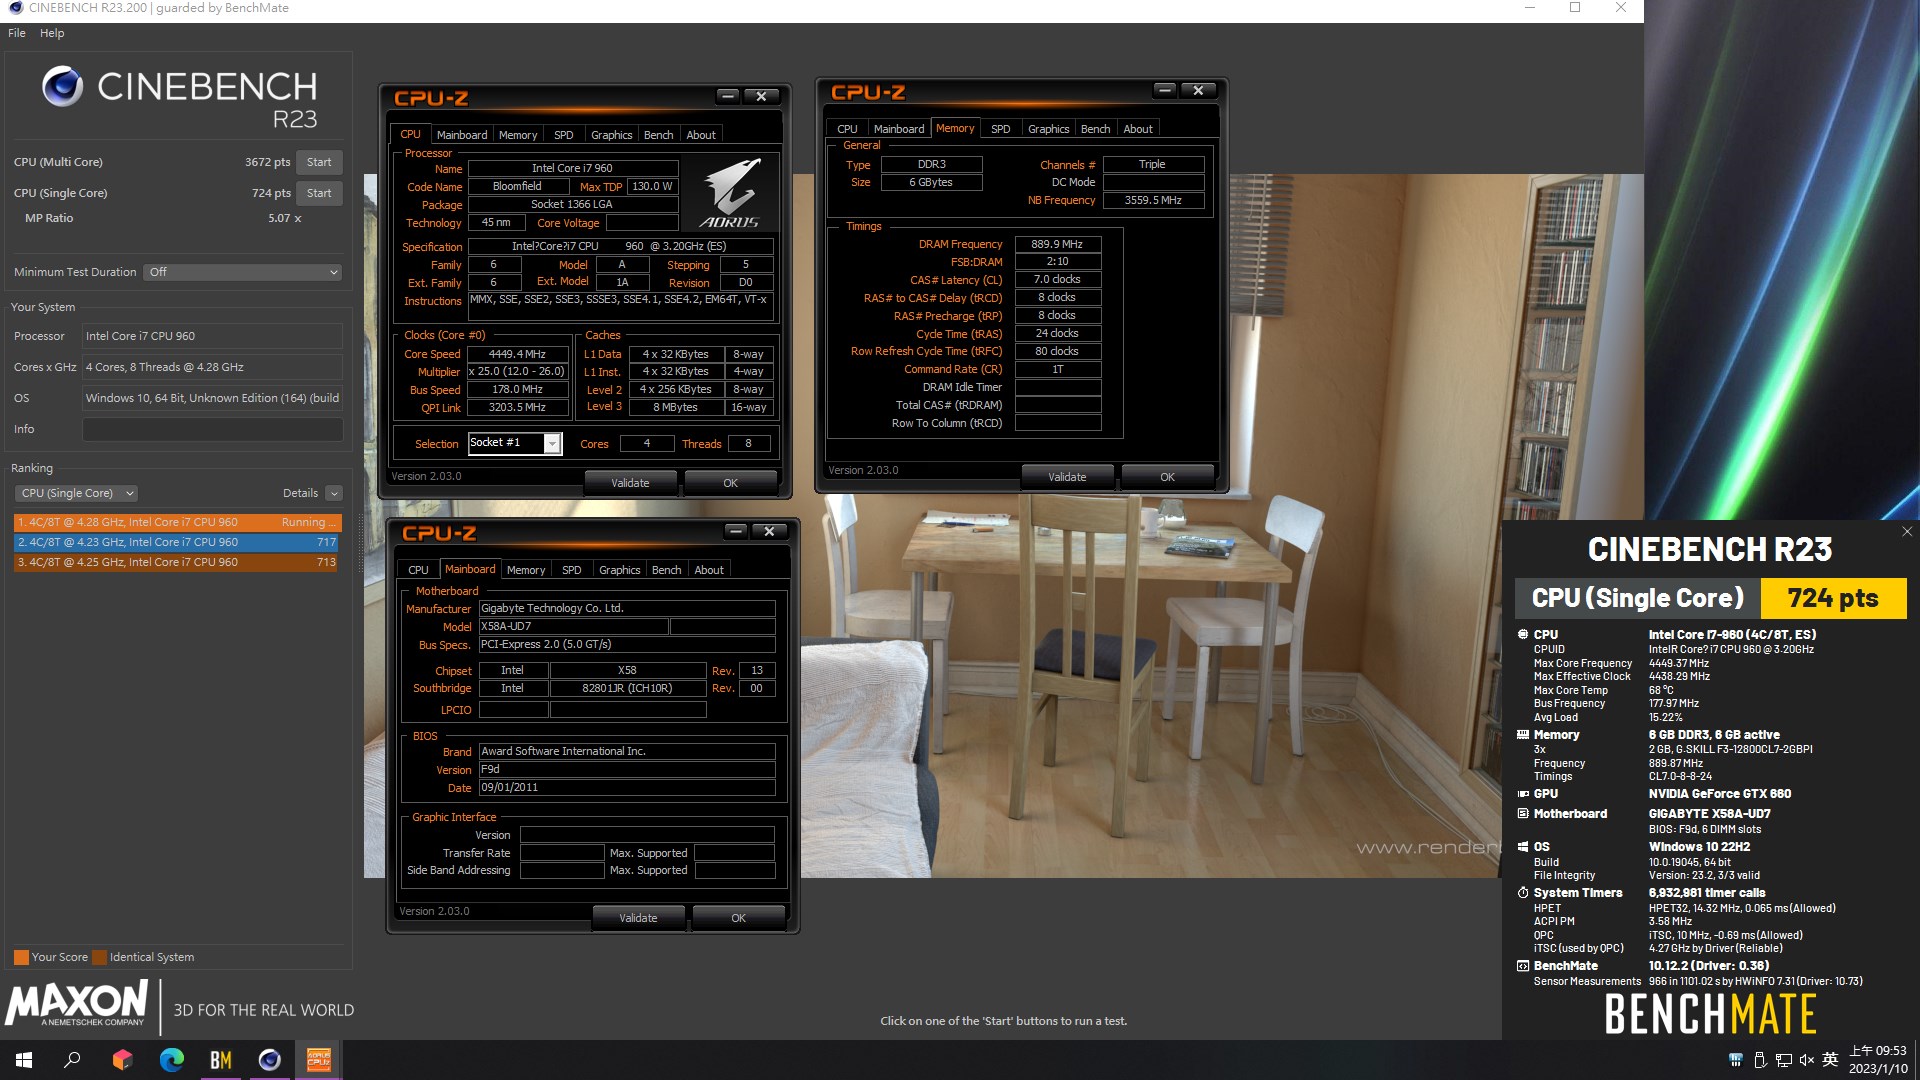The height and width of the screenshot is (1080, 1920).
Task: Open CPU tab in Memory CPU-Z window
Action: coord(847,129)
